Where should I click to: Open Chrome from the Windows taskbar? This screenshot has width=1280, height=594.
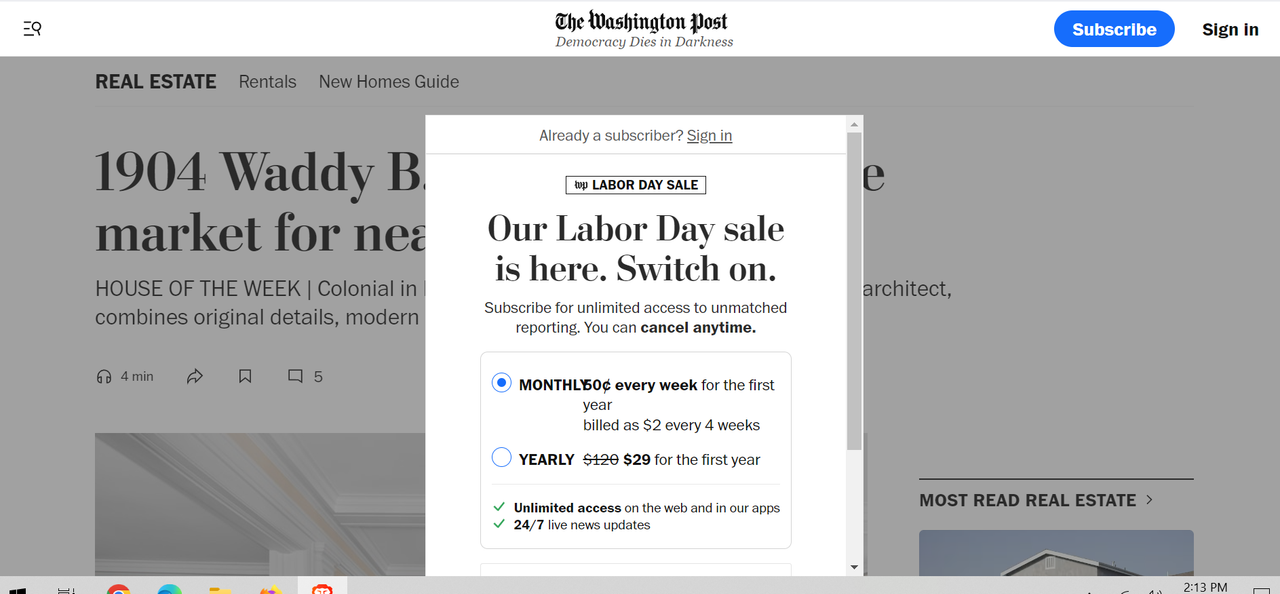(x=118, y=589)
